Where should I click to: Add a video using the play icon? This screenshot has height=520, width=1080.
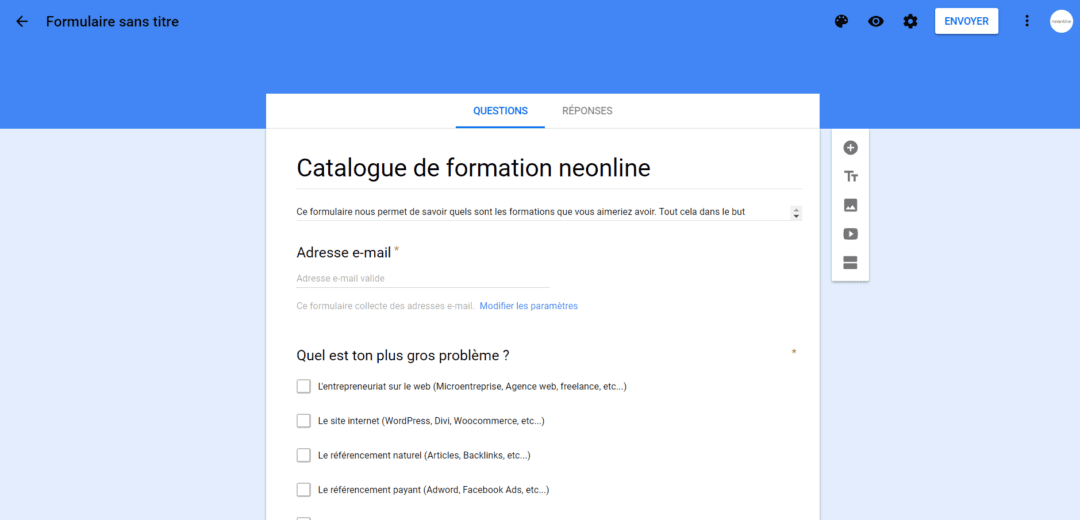click(851, 234)
